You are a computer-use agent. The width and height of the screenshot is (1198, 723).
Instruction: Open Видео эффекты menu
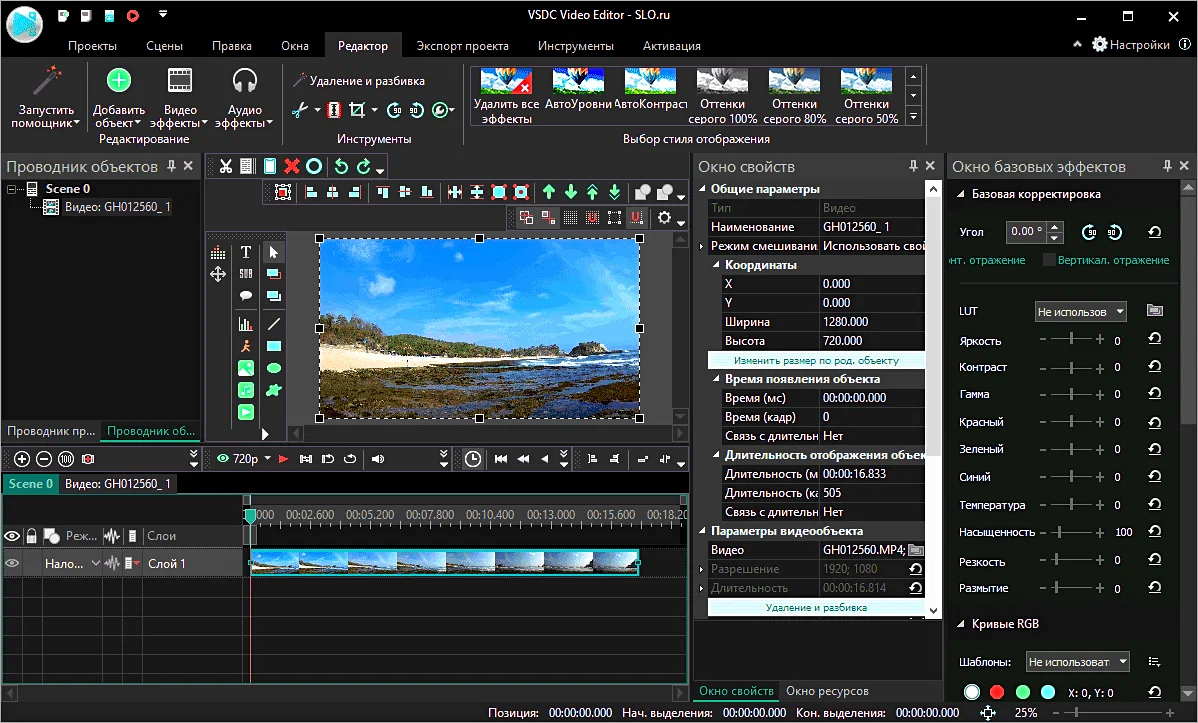[180, 97]
